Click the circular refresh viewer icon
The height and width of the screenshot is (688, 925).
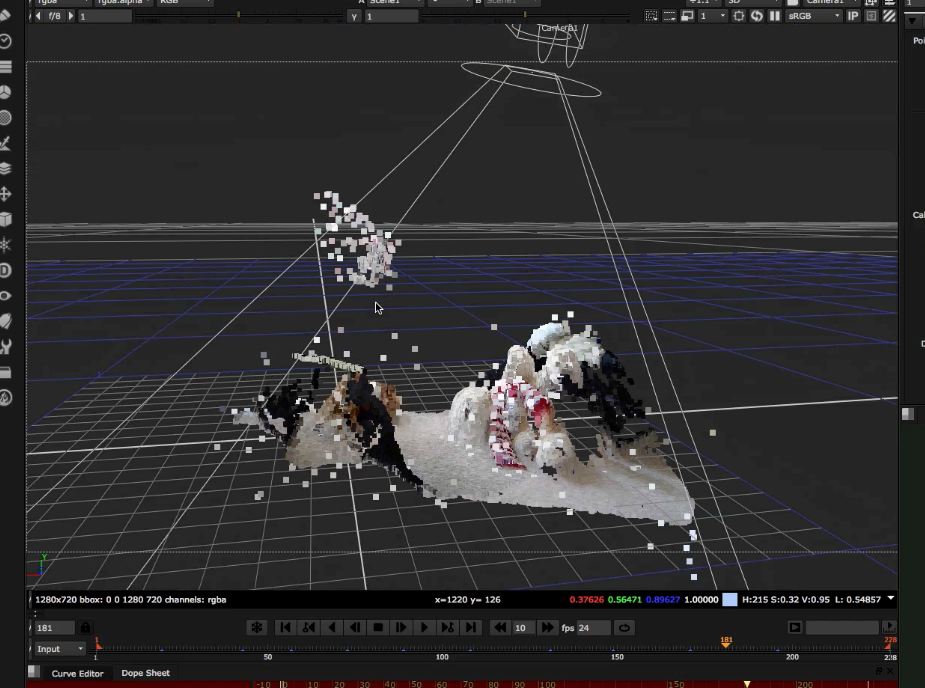[754, 15]
